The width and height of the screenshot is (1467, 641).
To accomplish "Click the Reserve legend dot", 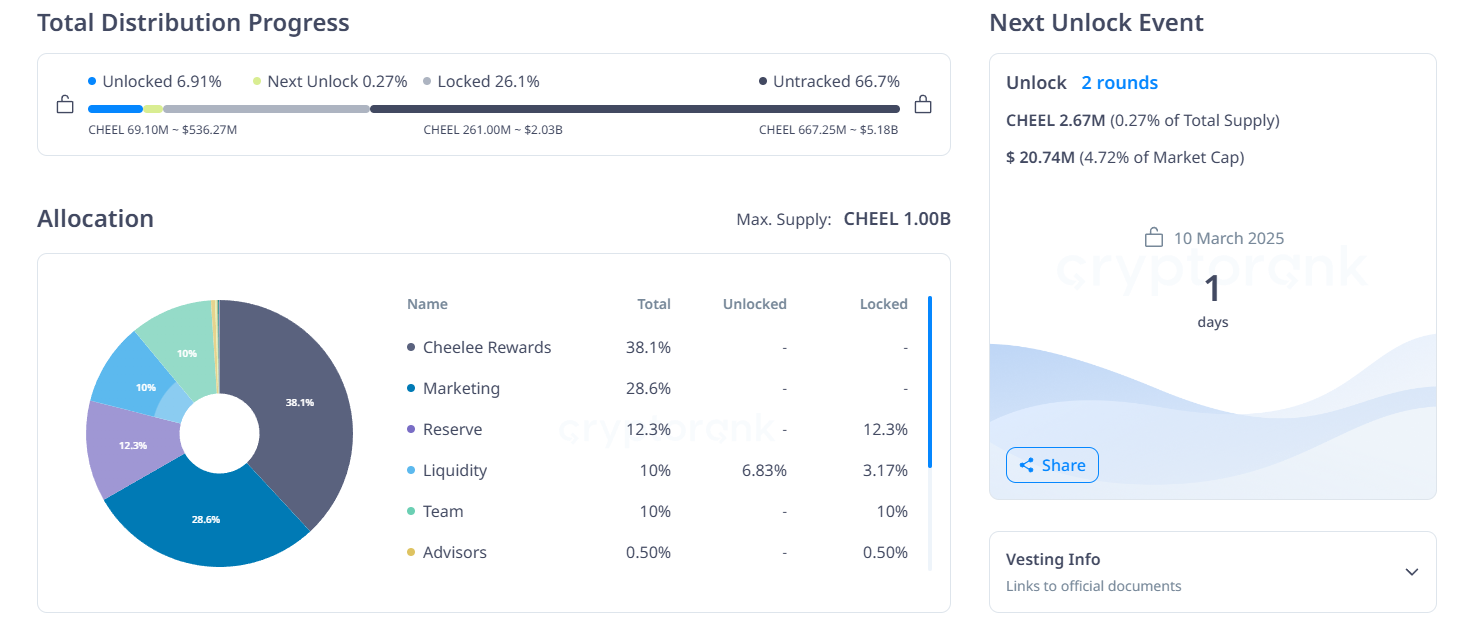I will pyautogui.click(x=411, y=429).
